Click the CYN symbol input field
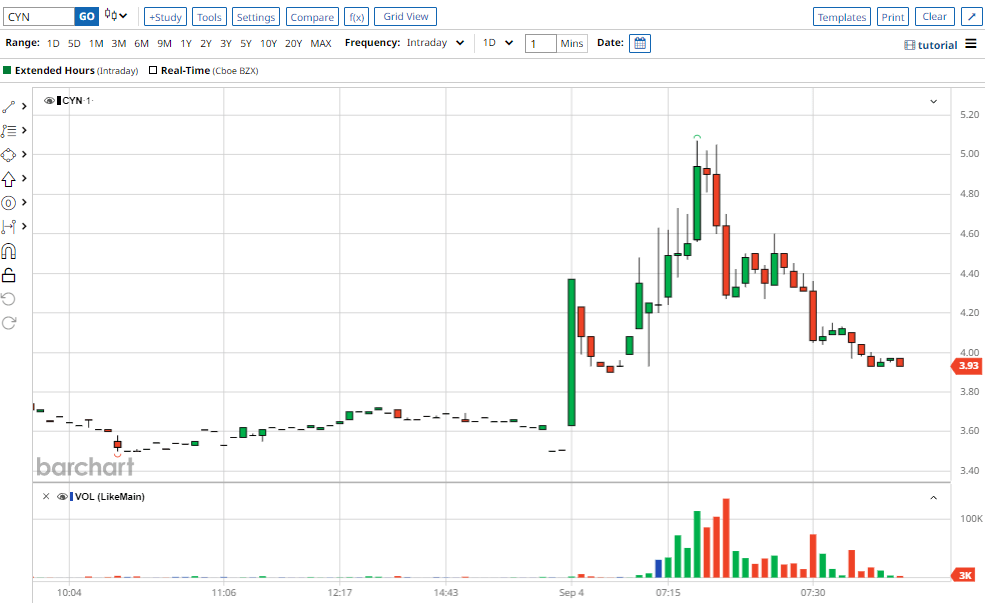 point(39,16)
